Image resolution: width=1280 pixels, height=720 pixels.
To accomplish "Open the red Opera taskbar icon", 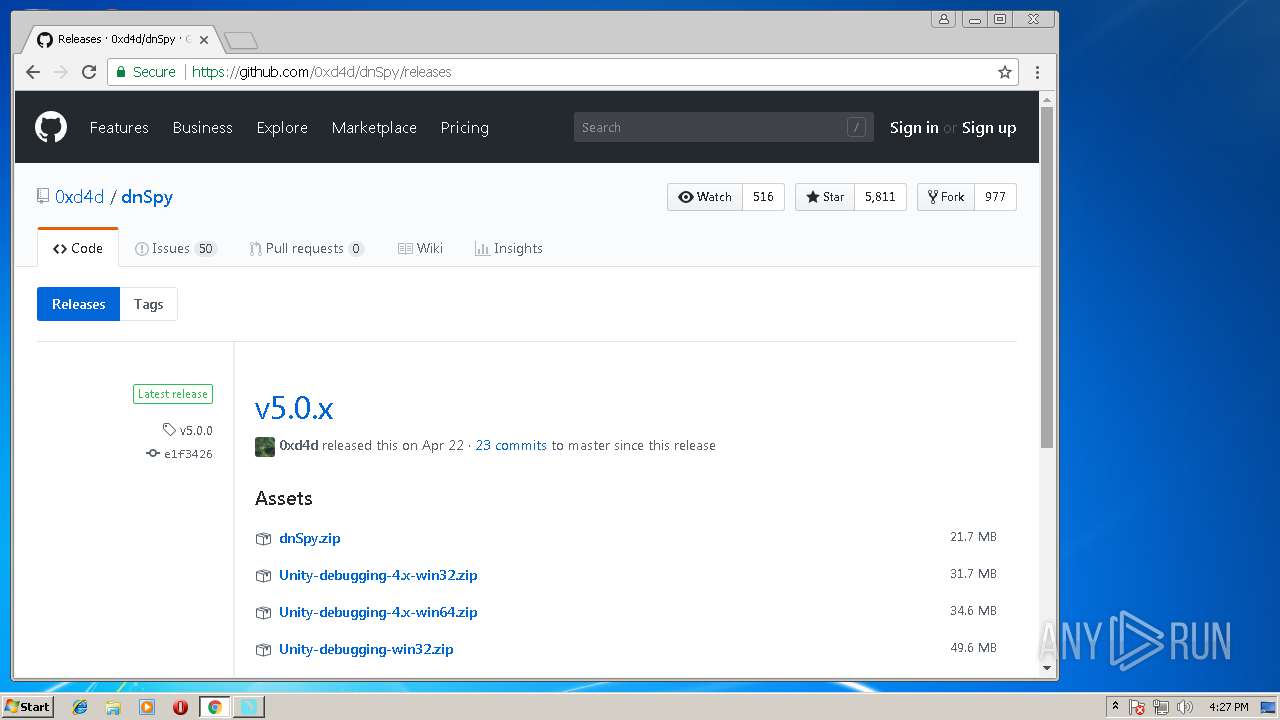I will click(x=180, y=707).
